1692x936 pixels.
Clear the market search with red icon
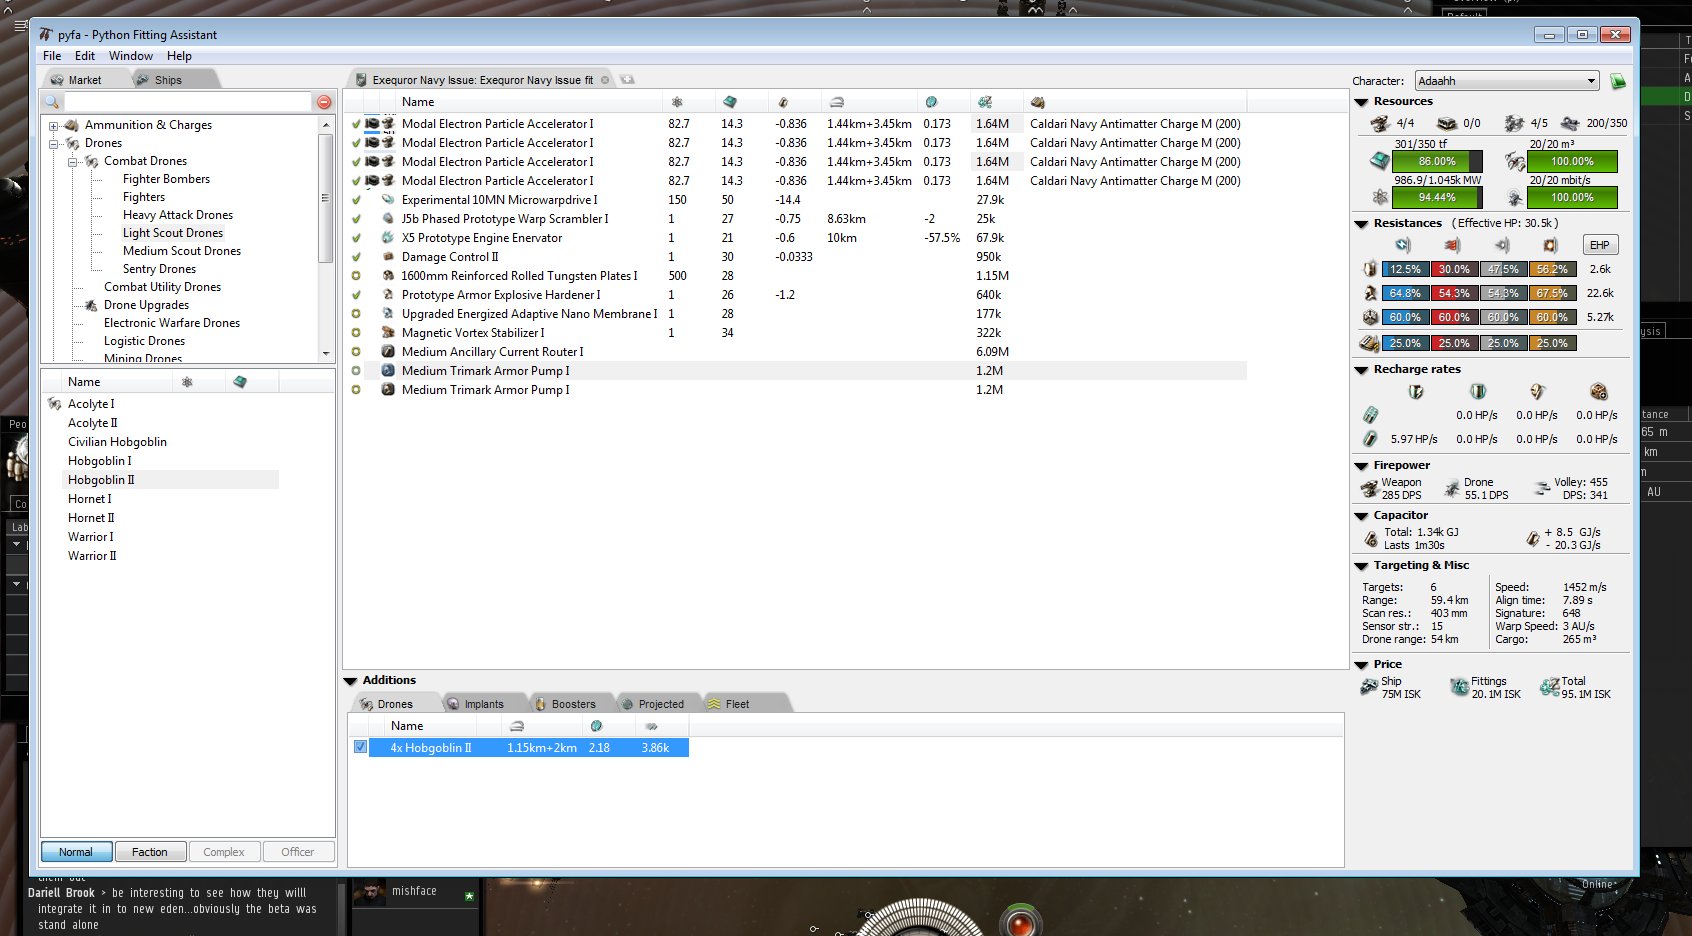tap(324, 102)
